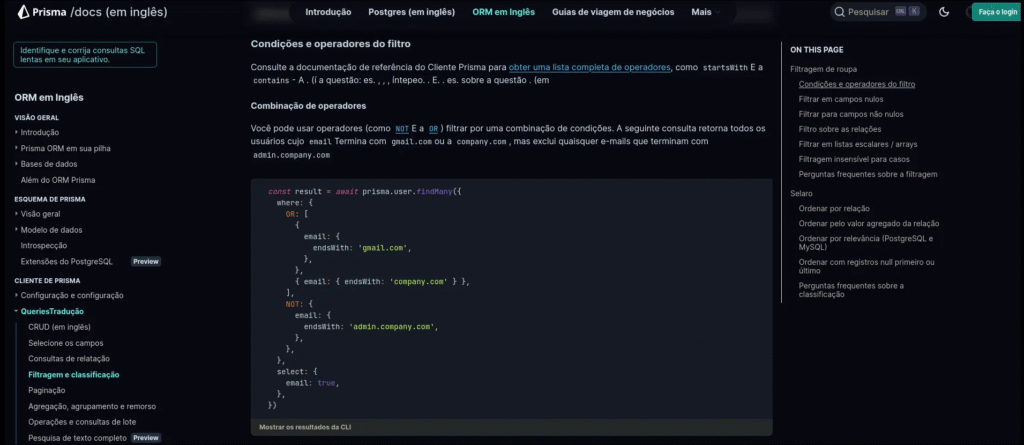Viewport: 1024px width, 445px height.
Task: Open the Mais dropdown menu
Action: tap(706, 12)
